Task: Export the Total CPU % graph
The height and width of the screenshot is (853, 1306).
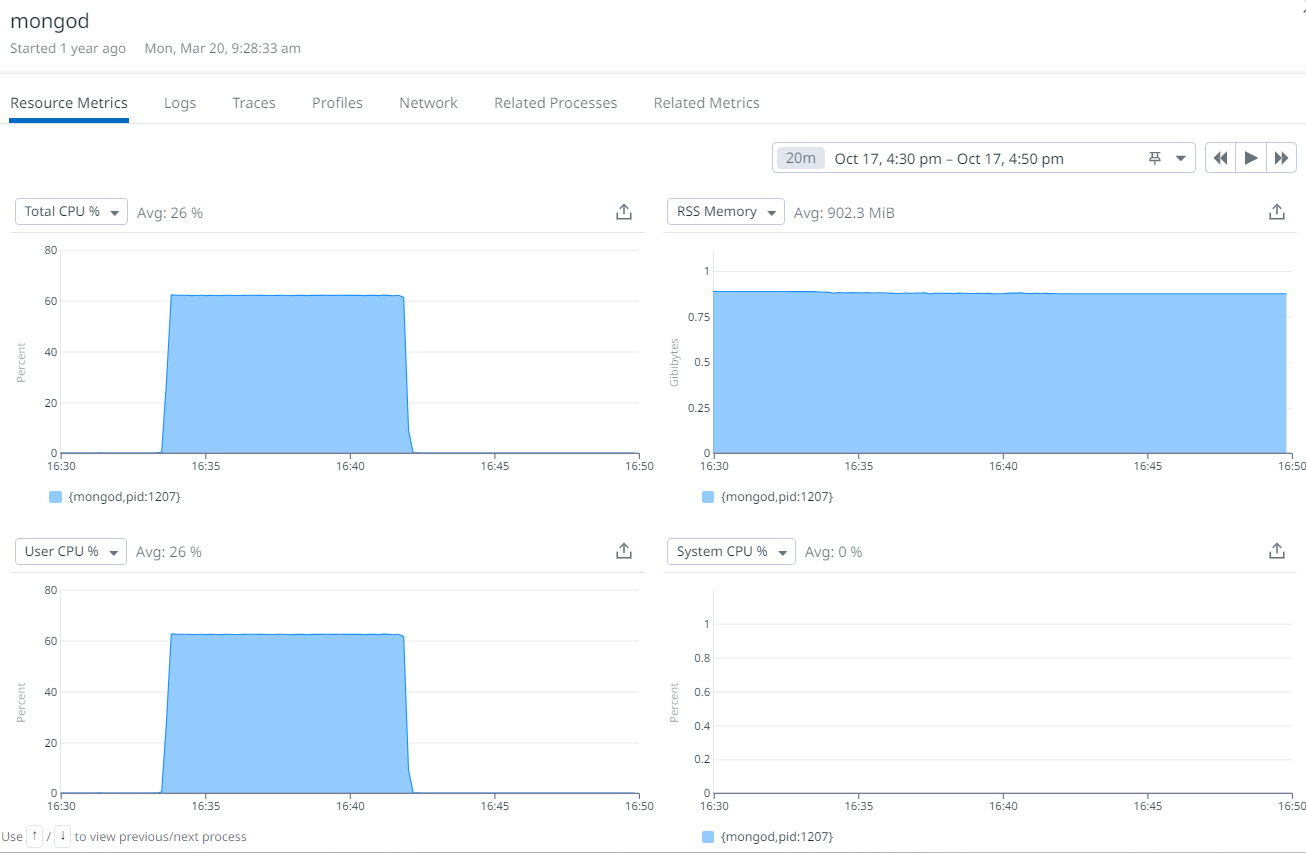Action: pos(623,212)
